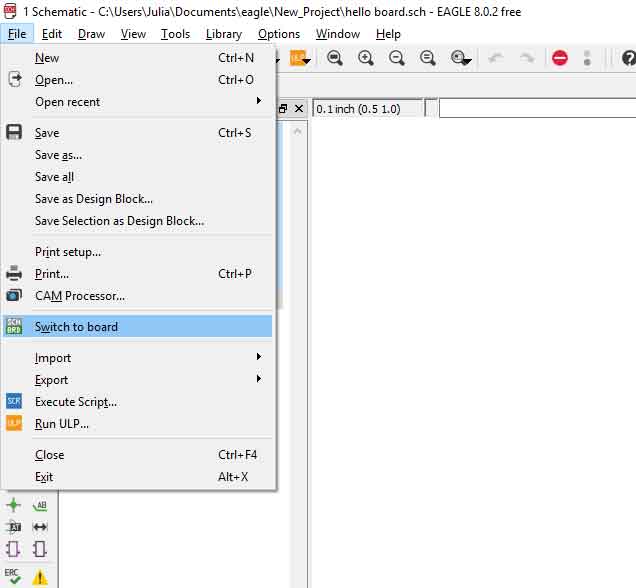Open Help via the question mark icon
Screen dimensions: 636x588
coord(628,58)
